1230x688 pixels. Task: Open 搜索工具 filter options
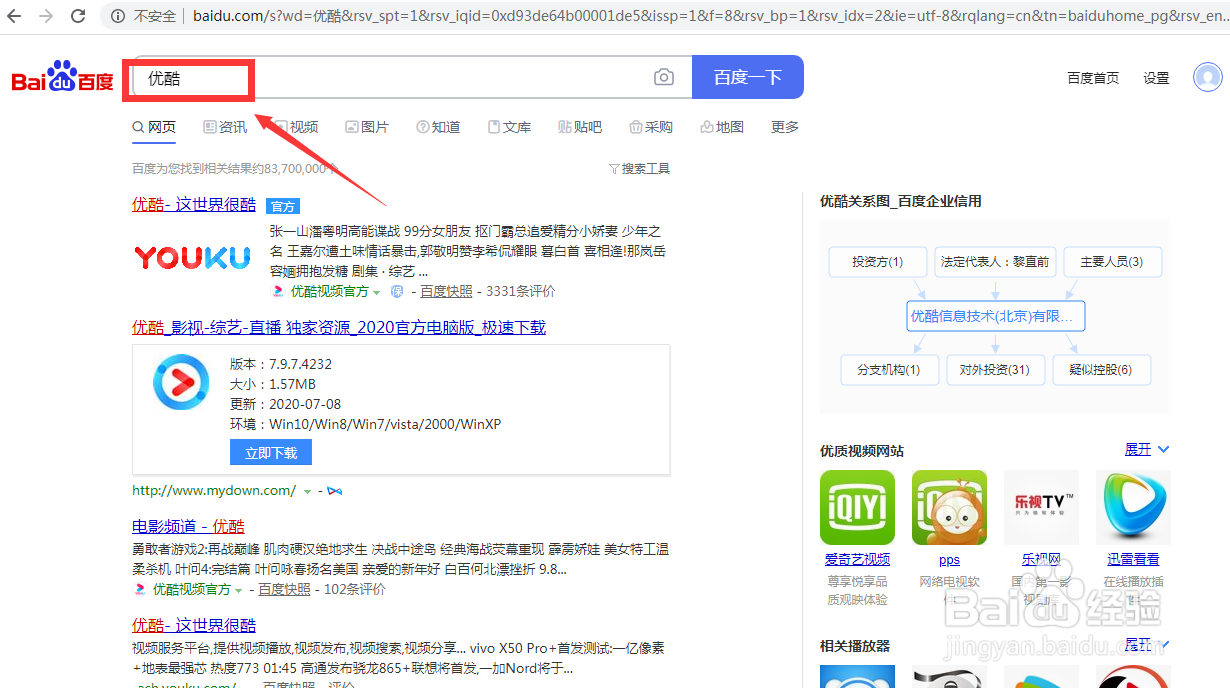(x=639, y=169)
